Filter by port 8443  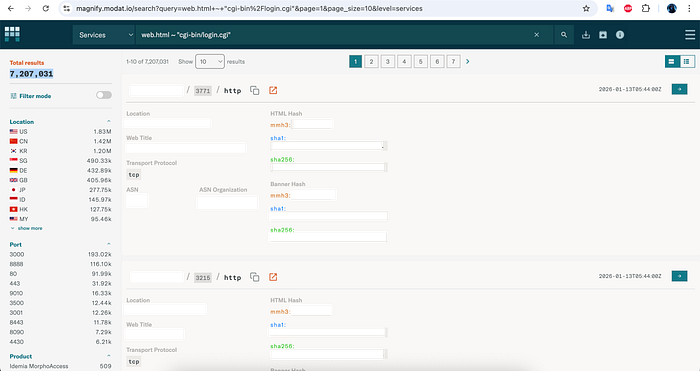coord(60,322)
